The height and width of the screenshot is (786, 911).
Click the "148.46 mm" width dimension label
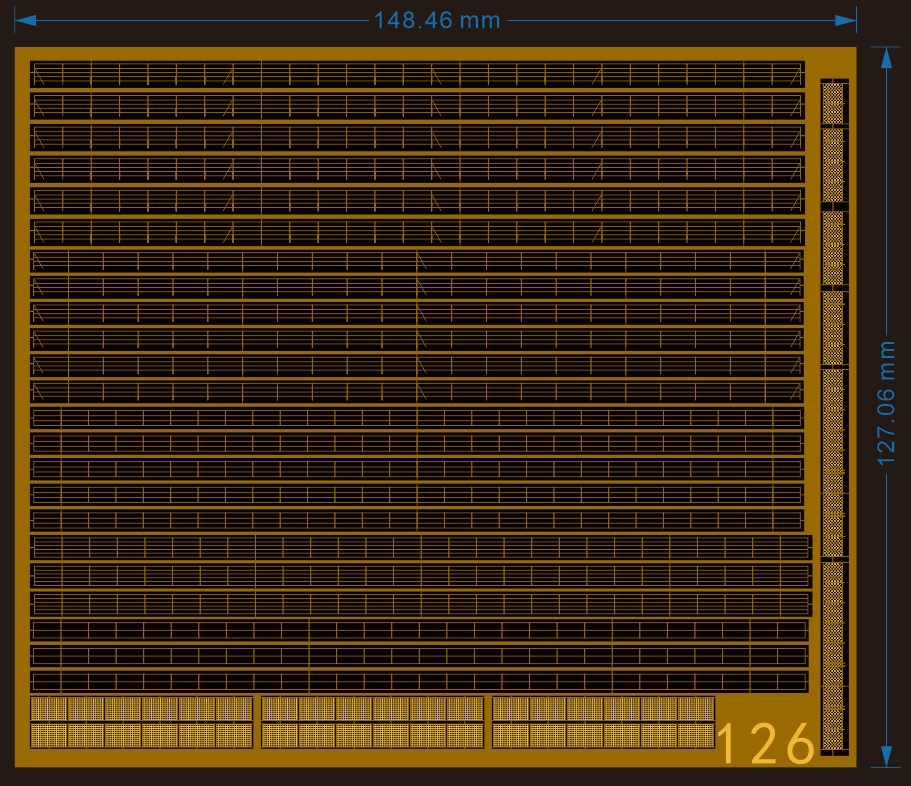click(437, 20)
